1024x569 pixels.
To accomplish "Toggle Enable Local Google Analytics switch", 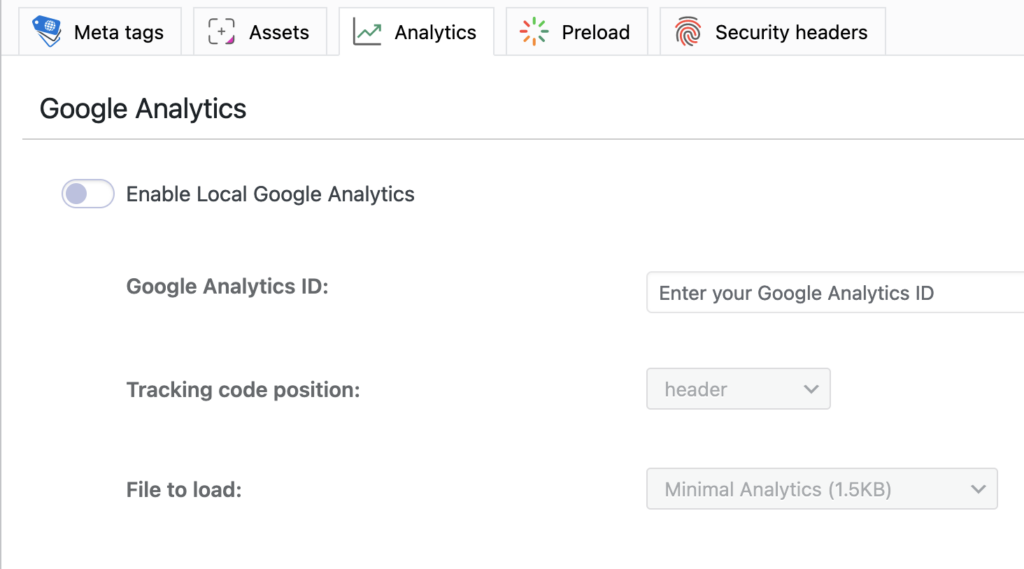I will click(x=88, y=193).
